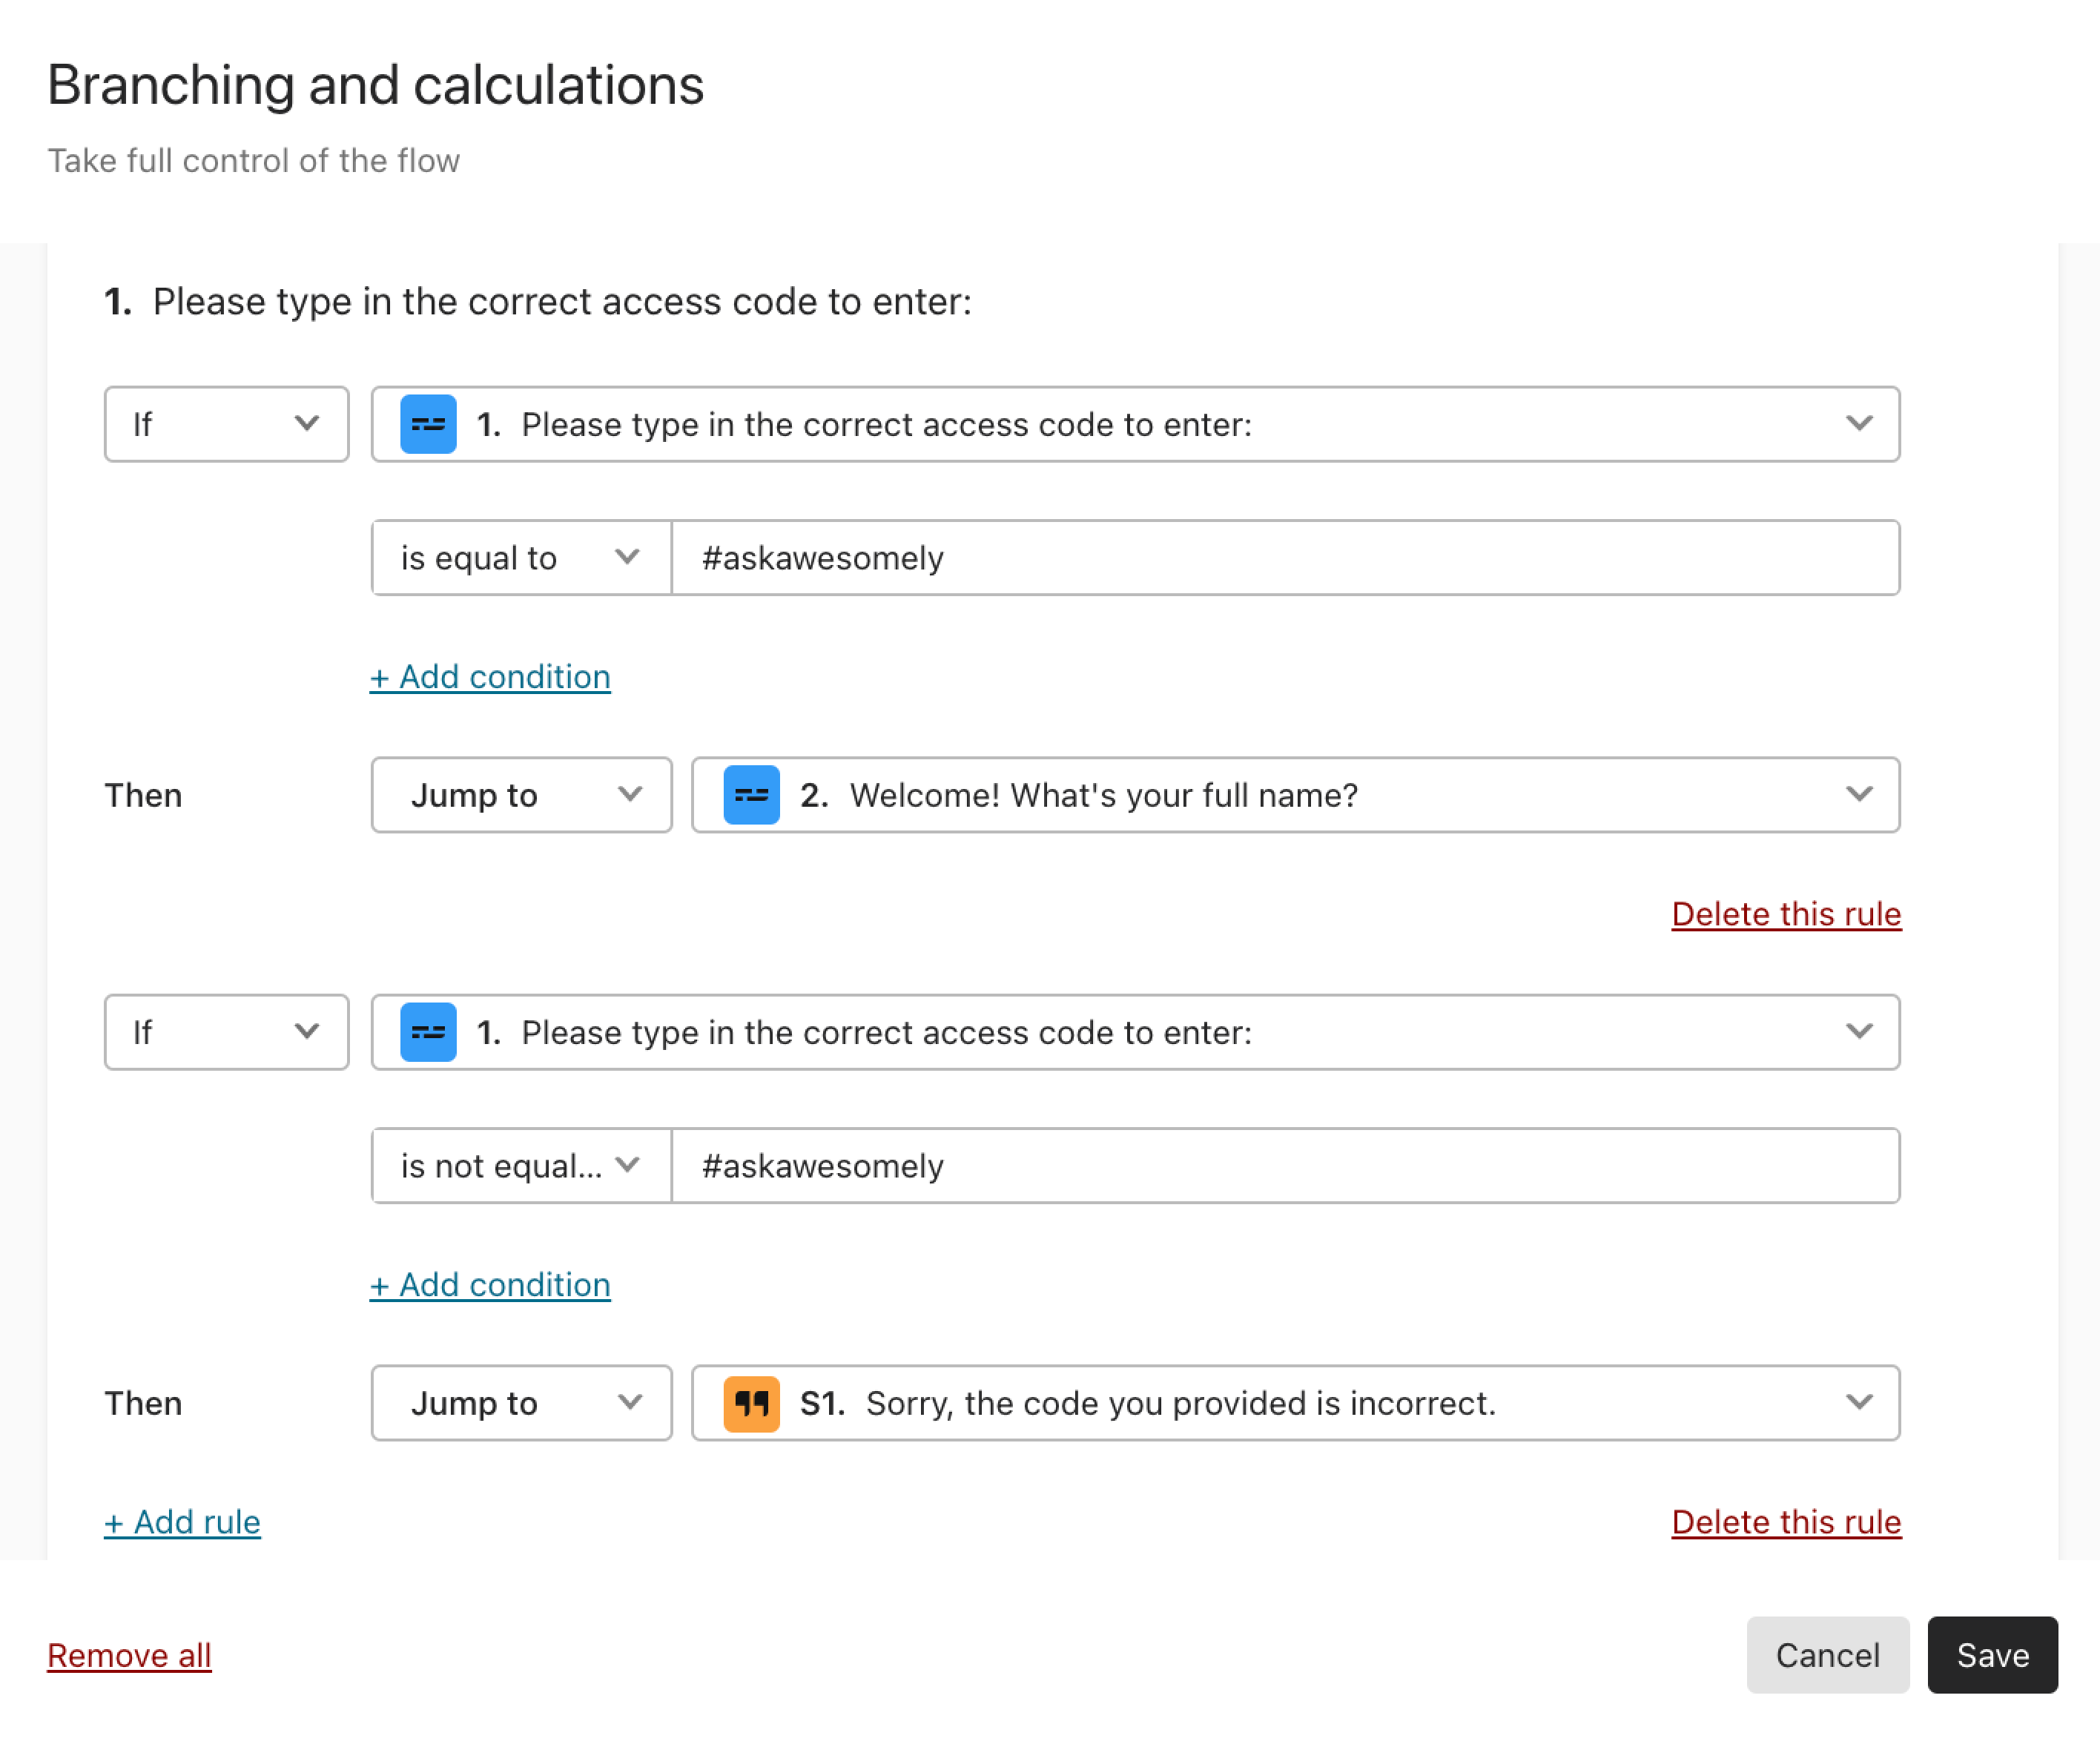2100x1747 pixels.
Task: Click question heading '1. Please type in the correct access code'
Action: click(x=538, y=302)
